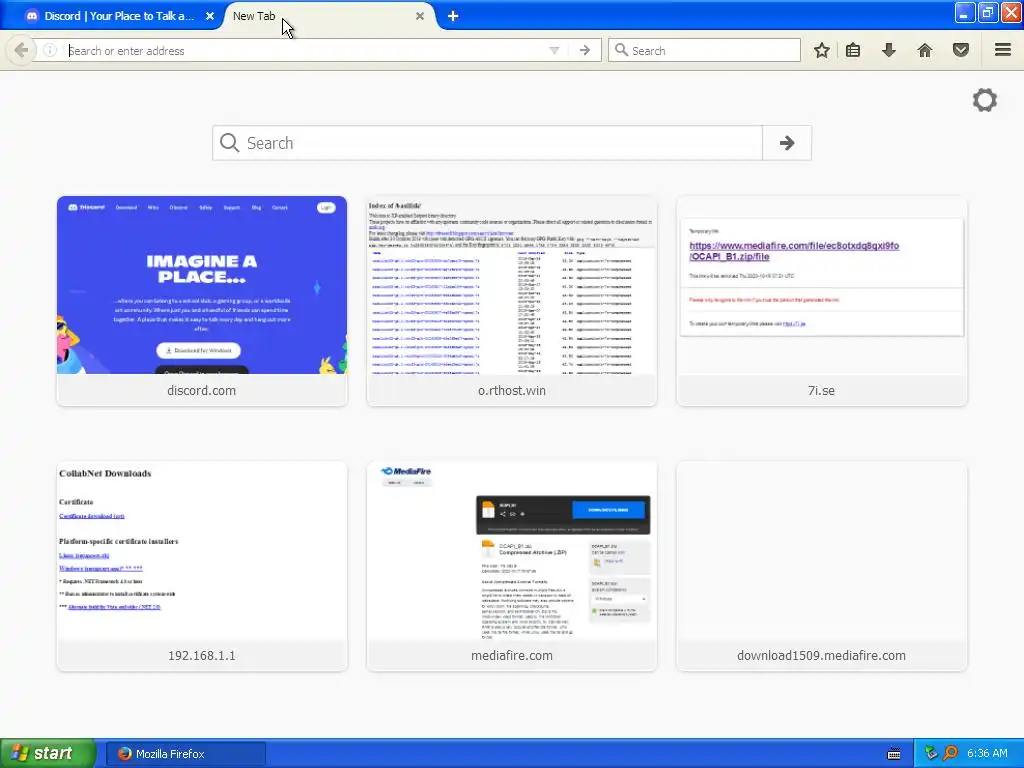The height and width of the screenshot is (768, 1024).
Task: Close the New Tab tab
Action: 420,16
